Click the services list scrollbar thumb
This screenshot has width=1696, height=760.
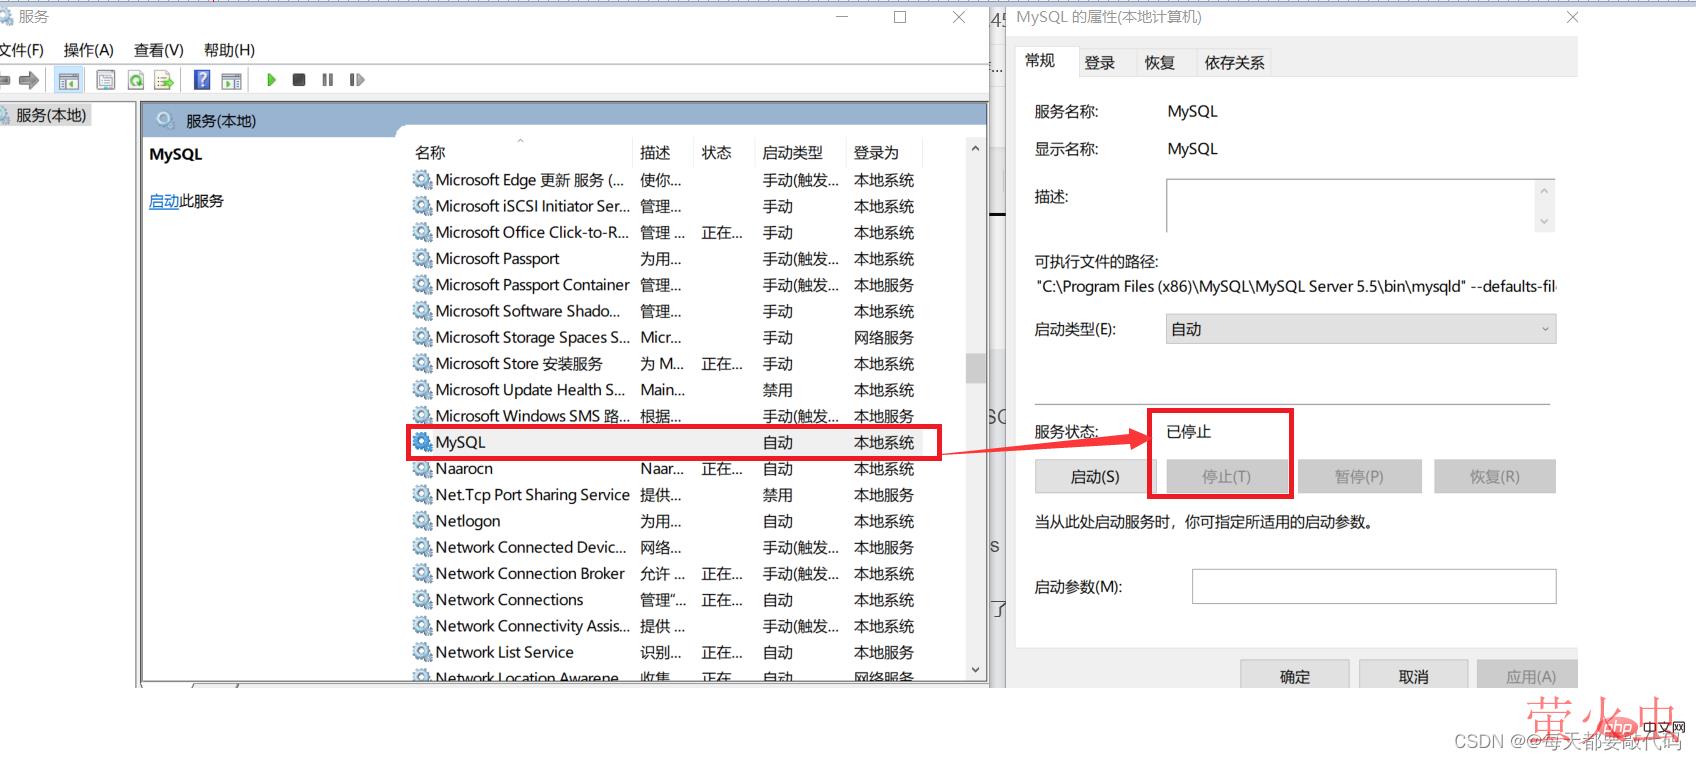pyautogui.click(x=975, y=368)
